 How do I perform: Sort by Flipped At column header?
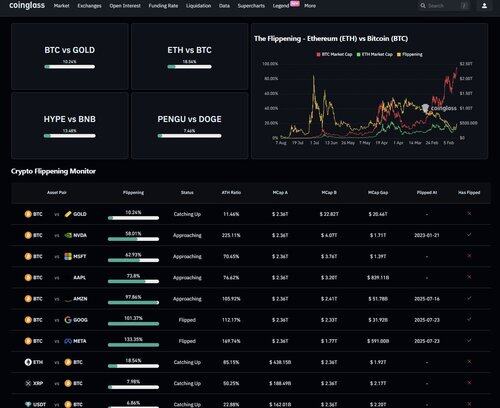click(x=427, y=192)
